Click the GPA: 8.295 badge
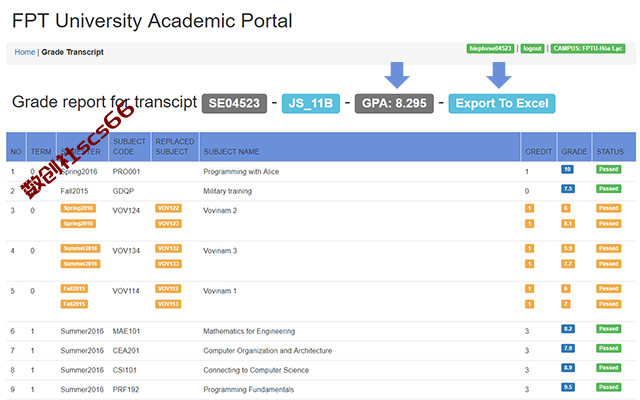 394,103
